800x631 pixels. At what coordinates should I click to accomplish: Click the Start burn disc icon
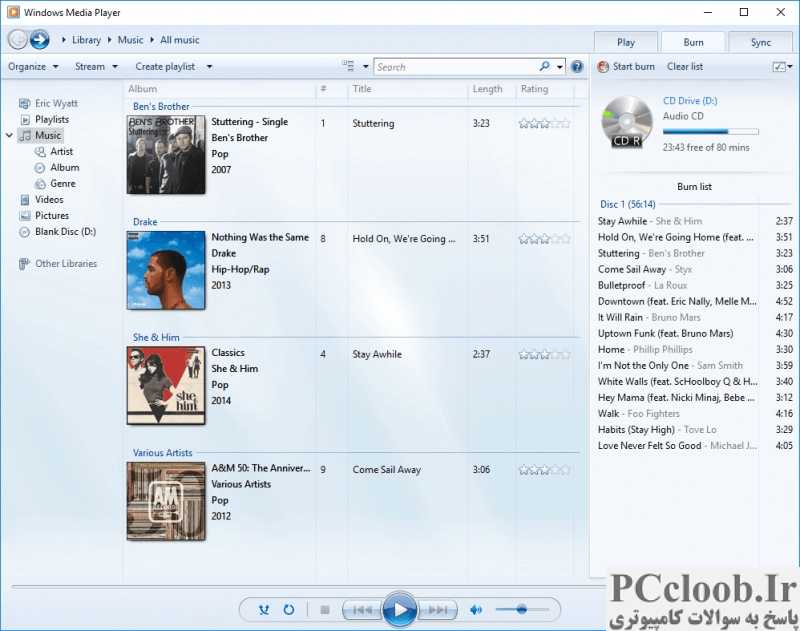(x=603, y=67)
